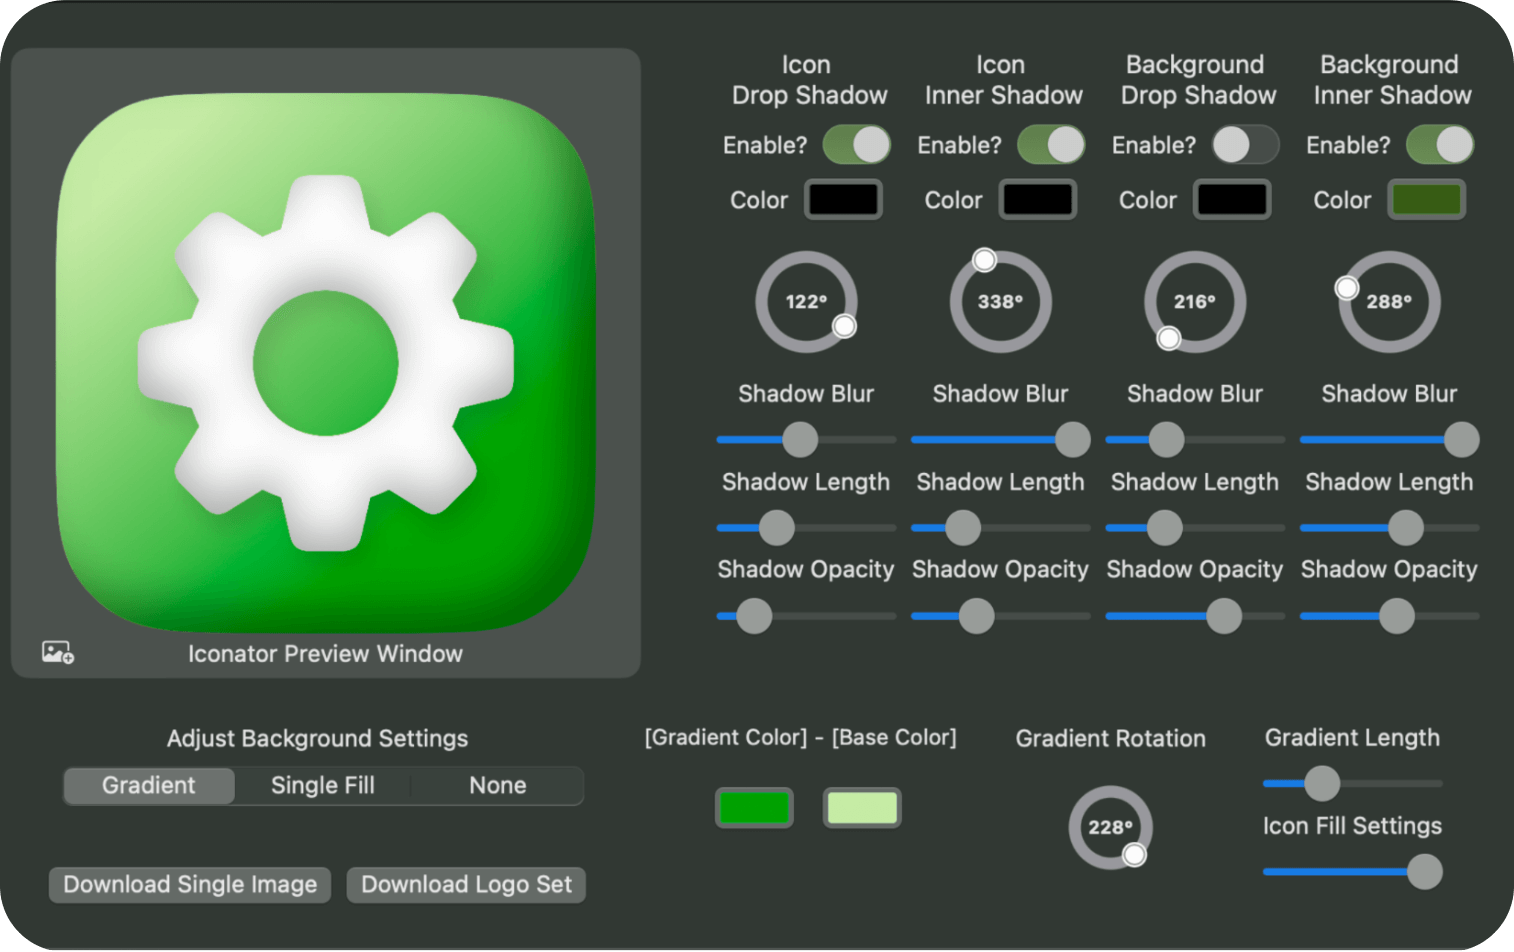Viewport: 1514px width, 952px height.
Task: Switch to Single Fill background
Action: pyautogui.click(x=323, y=786)
